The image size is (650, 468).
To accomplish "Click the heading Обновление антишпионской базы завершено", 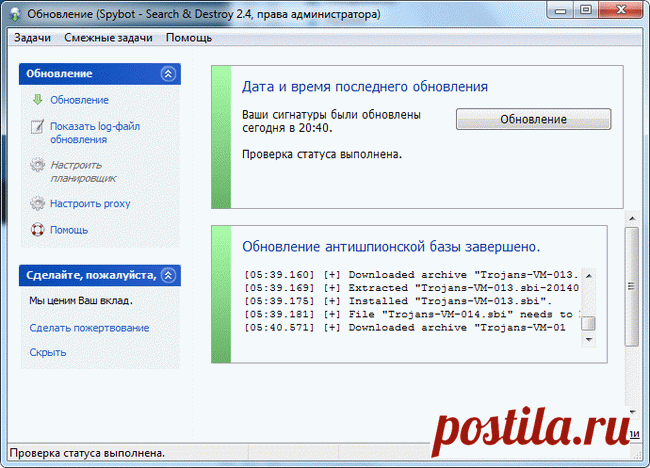I will pyautogui.click(x=391, y=247).
